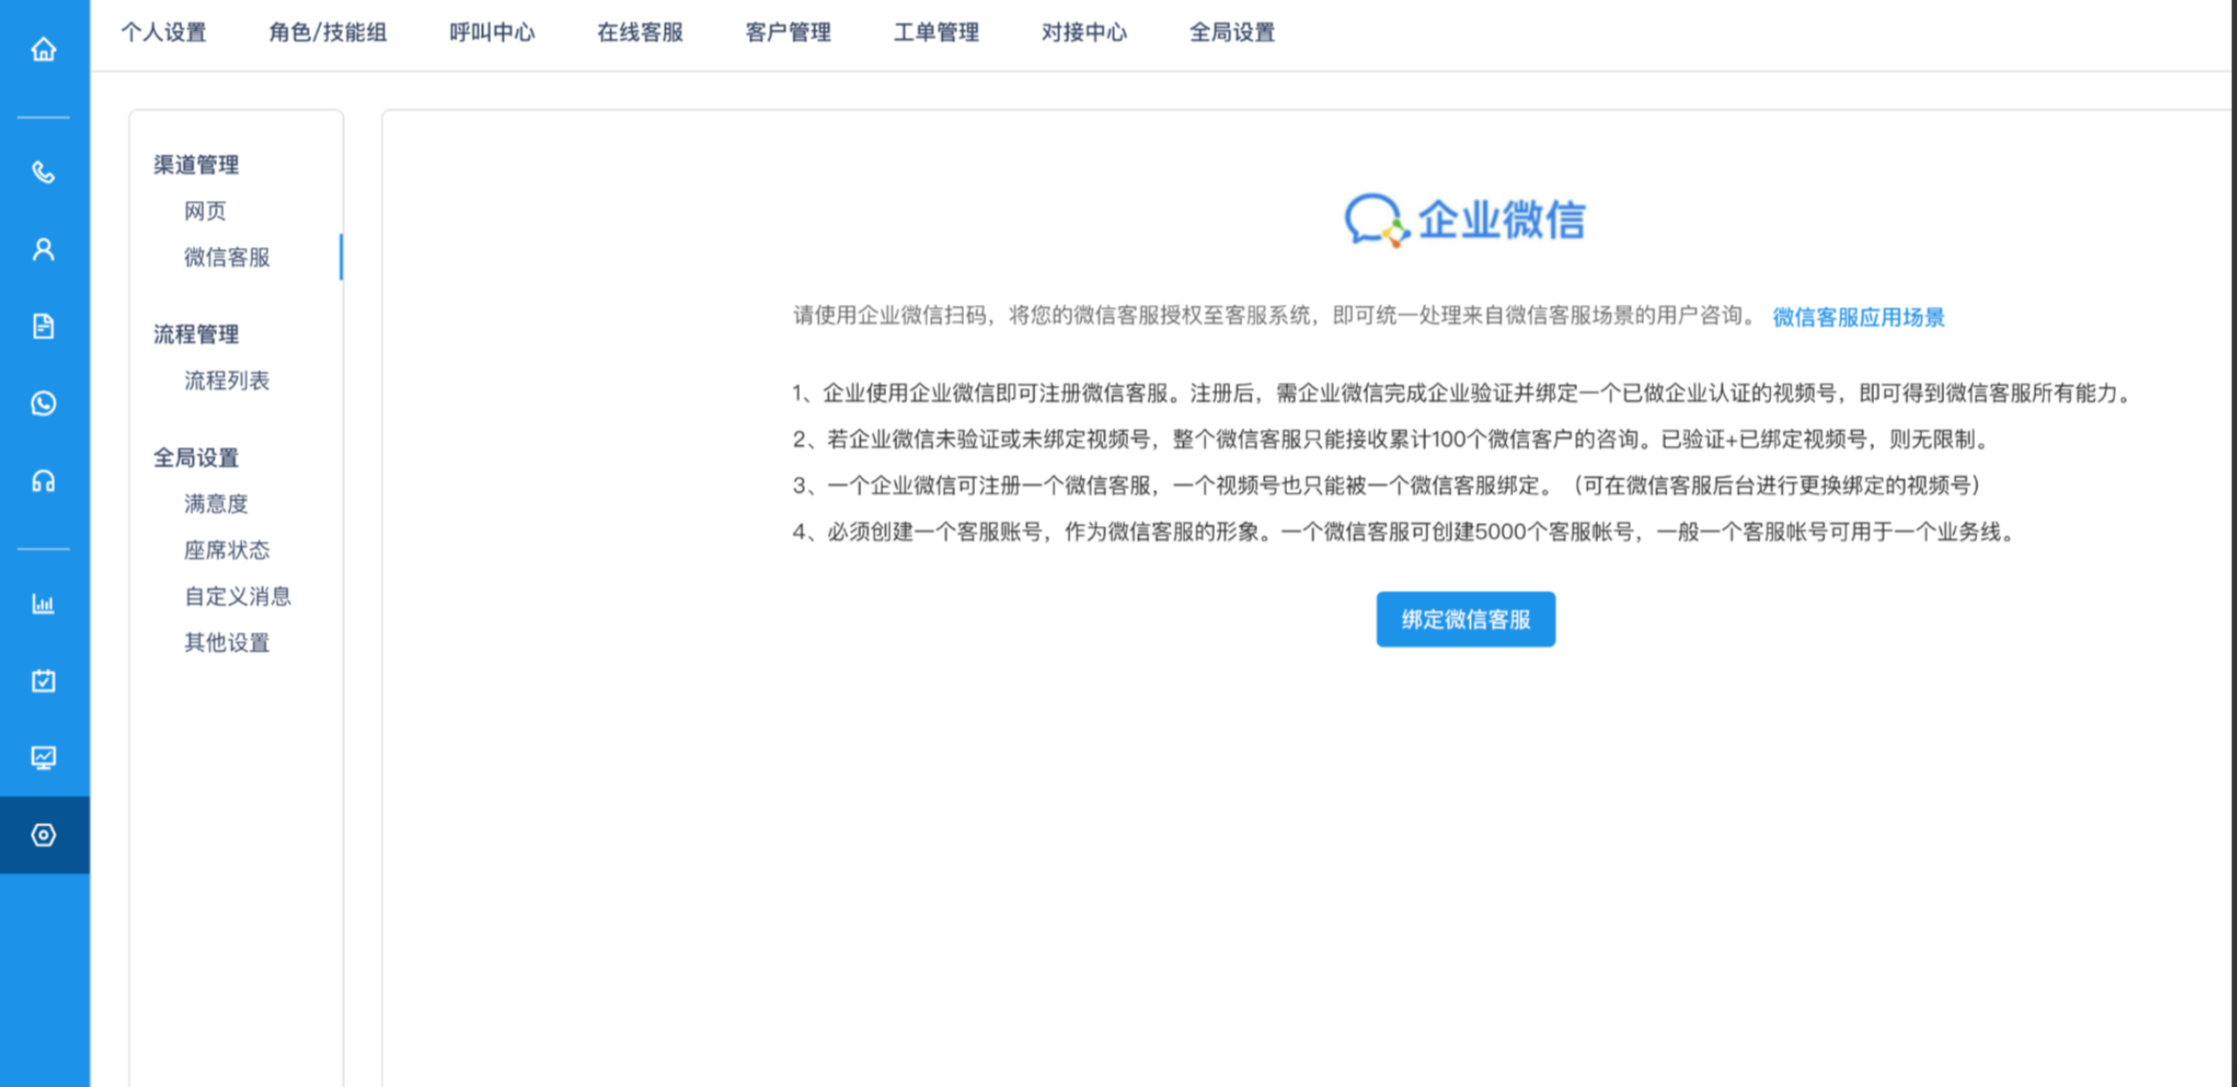The height and width of the screenshot is (1087, 2237).
Task: Open the user profile icon in sidebar
Action: point(43,249)
